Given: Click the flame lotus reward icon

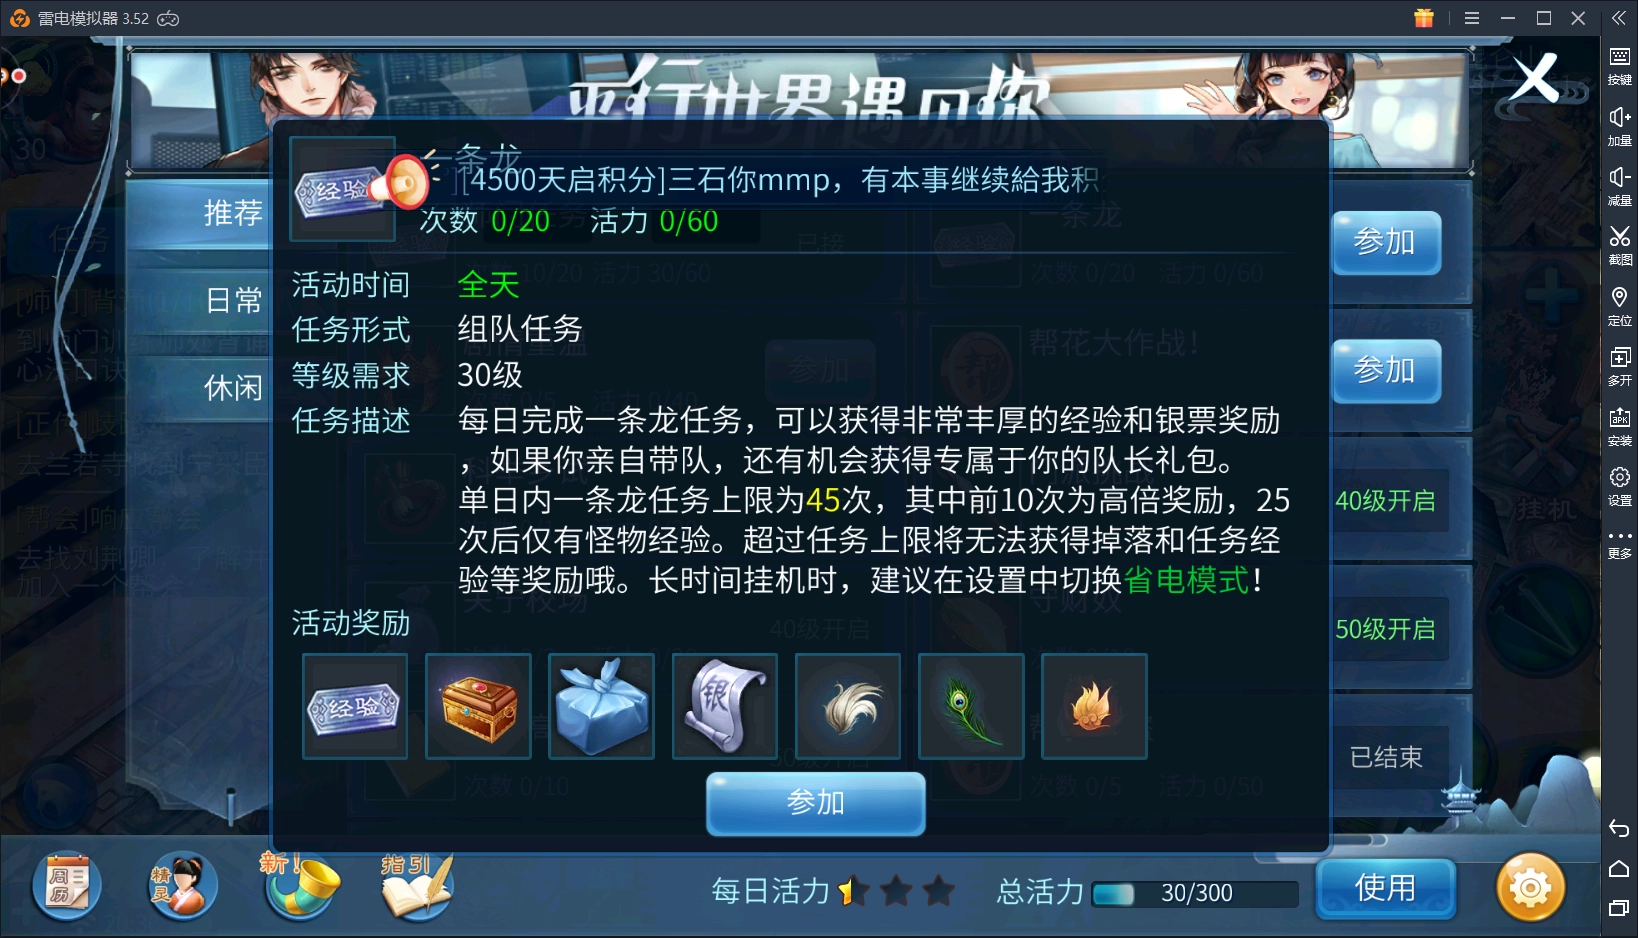Looking at the screenshot, I should click(1094, 707).
